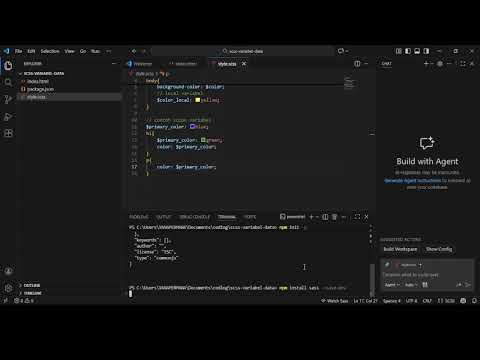Open chat settings gear icon

[440, 63]
